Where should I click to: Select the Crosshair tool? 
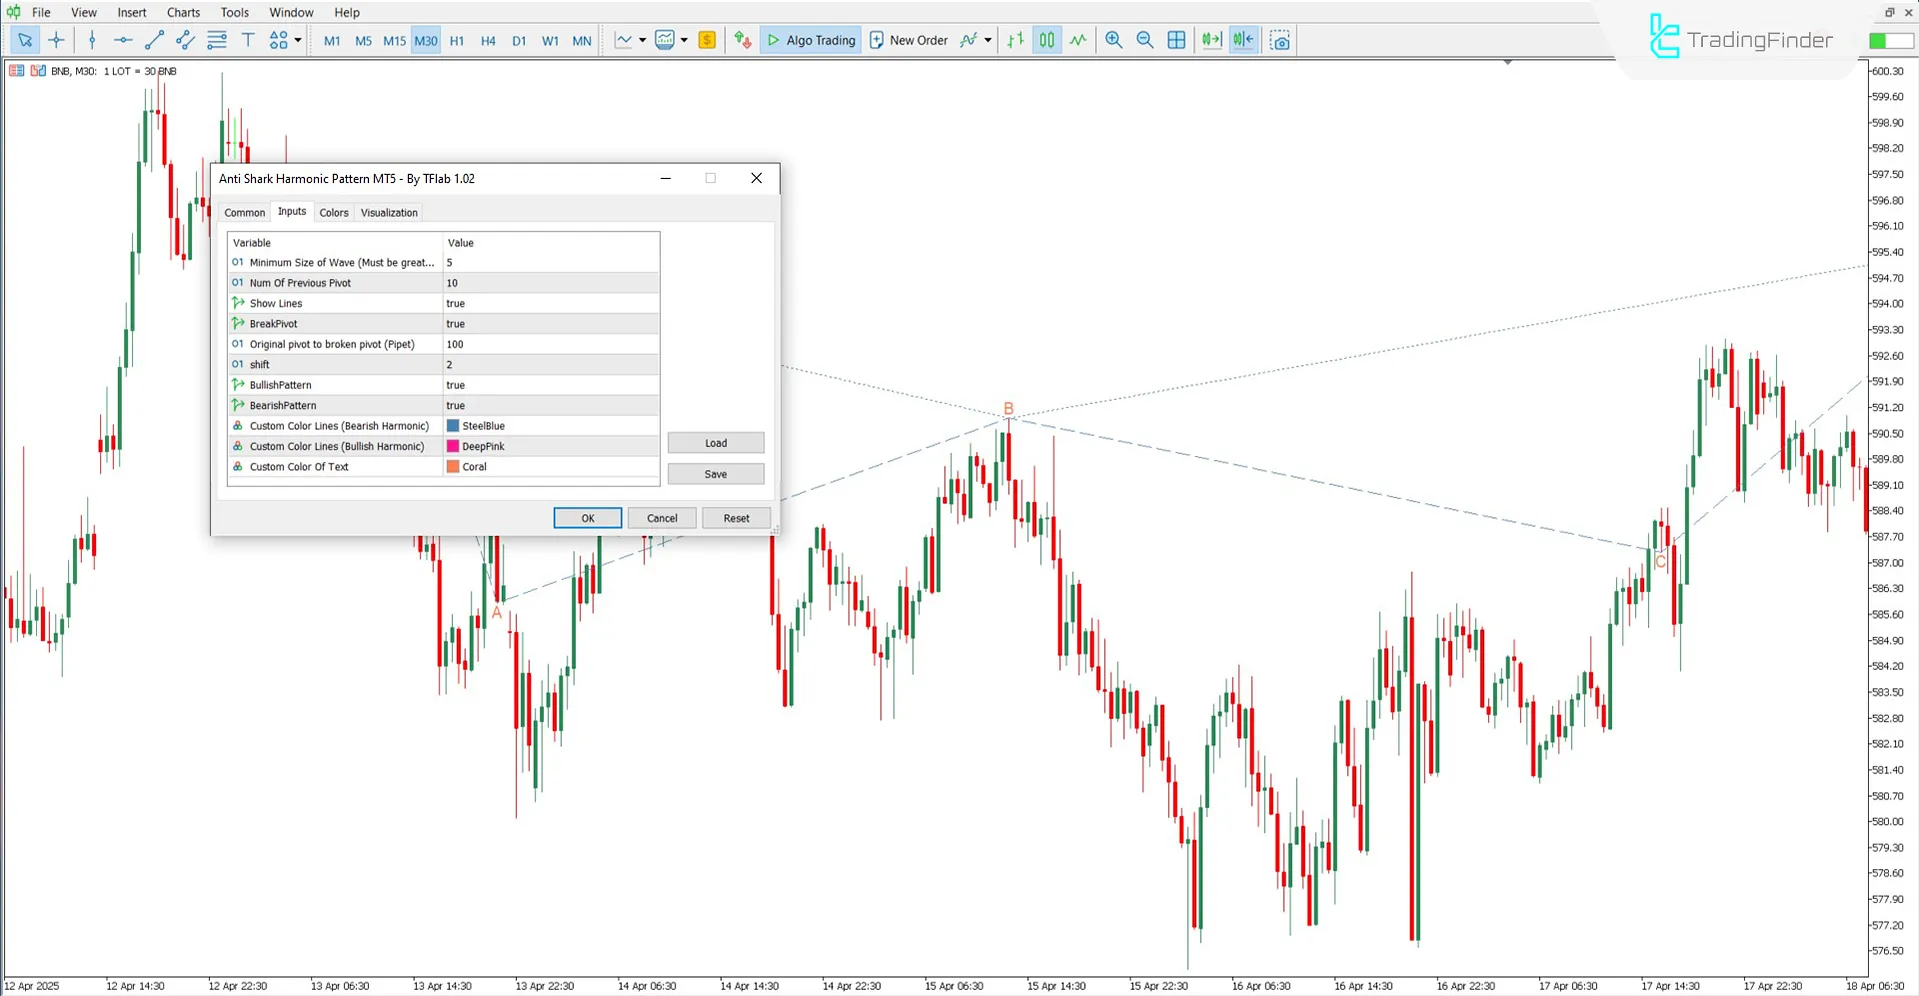pyautogui.click(x=57, y=40)
